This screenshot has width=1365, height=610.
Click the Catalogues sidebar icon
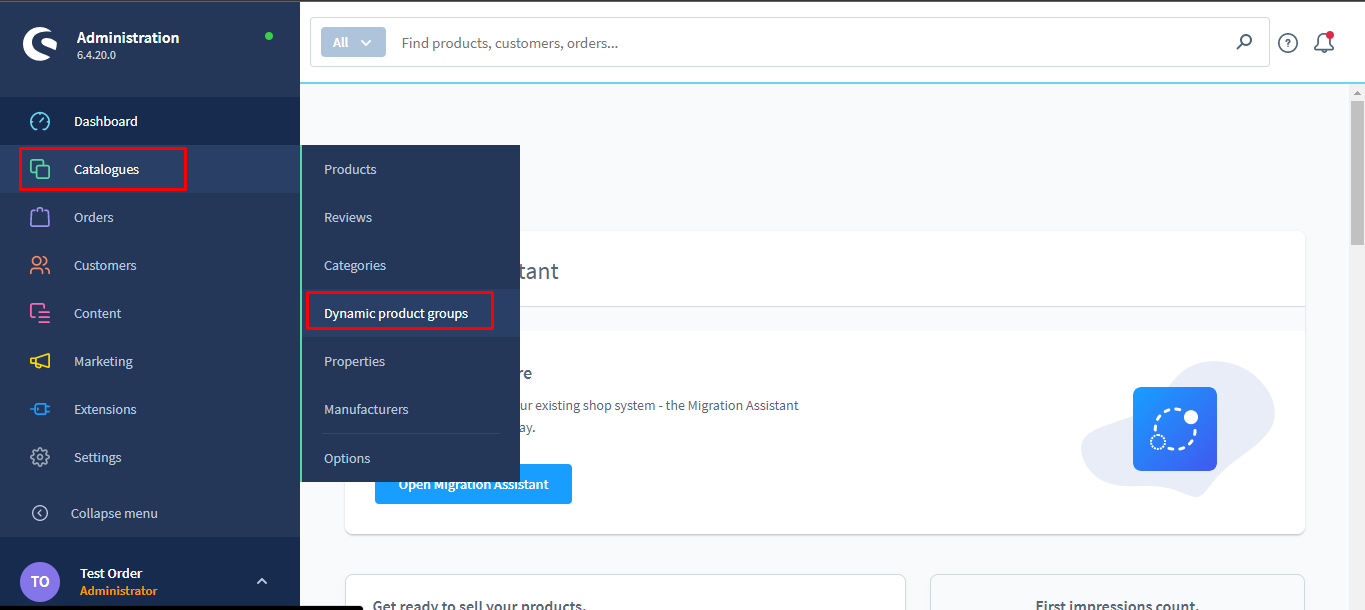click(39, 168)
